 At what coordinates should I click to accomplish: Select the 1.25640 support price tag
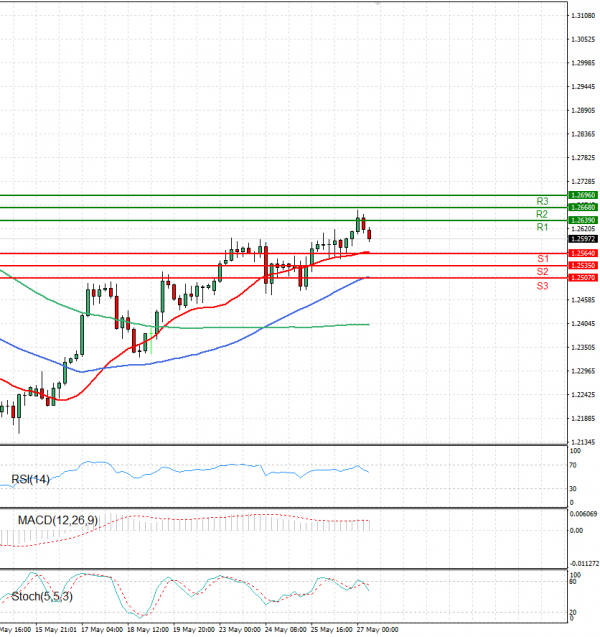(583, 253)
